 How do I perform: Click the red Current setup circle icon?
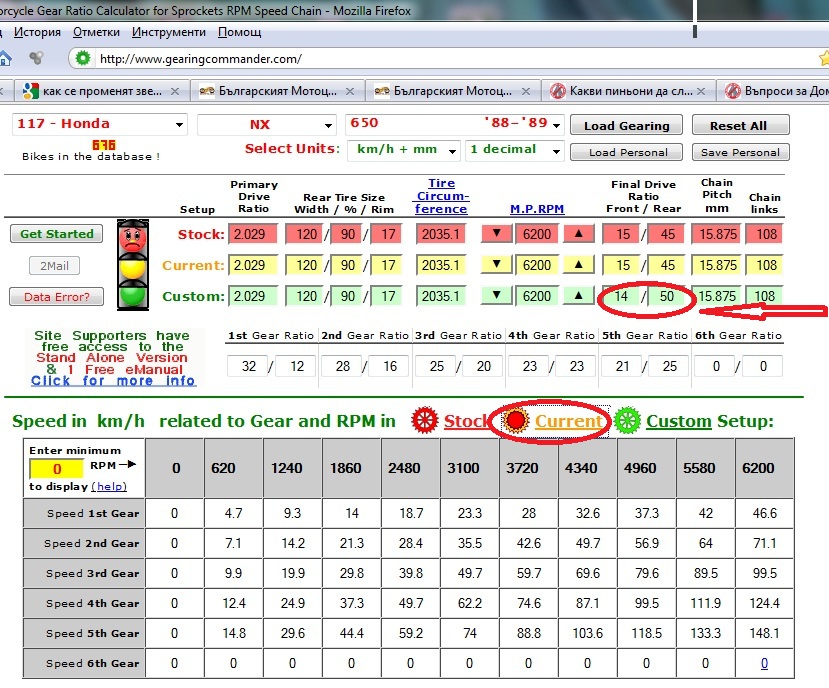point(517,421)
